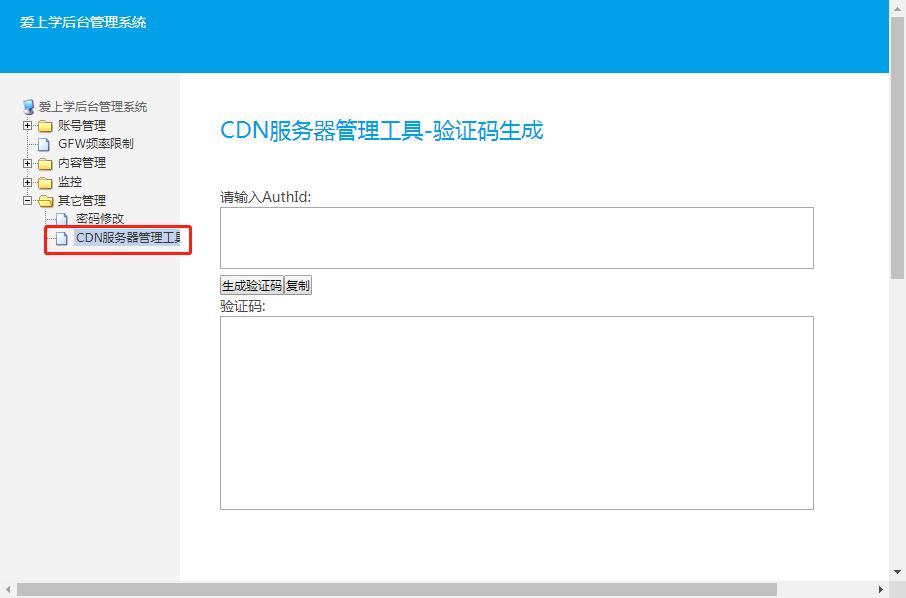Focus the AuthId input text area

click(x=516, y=238)
